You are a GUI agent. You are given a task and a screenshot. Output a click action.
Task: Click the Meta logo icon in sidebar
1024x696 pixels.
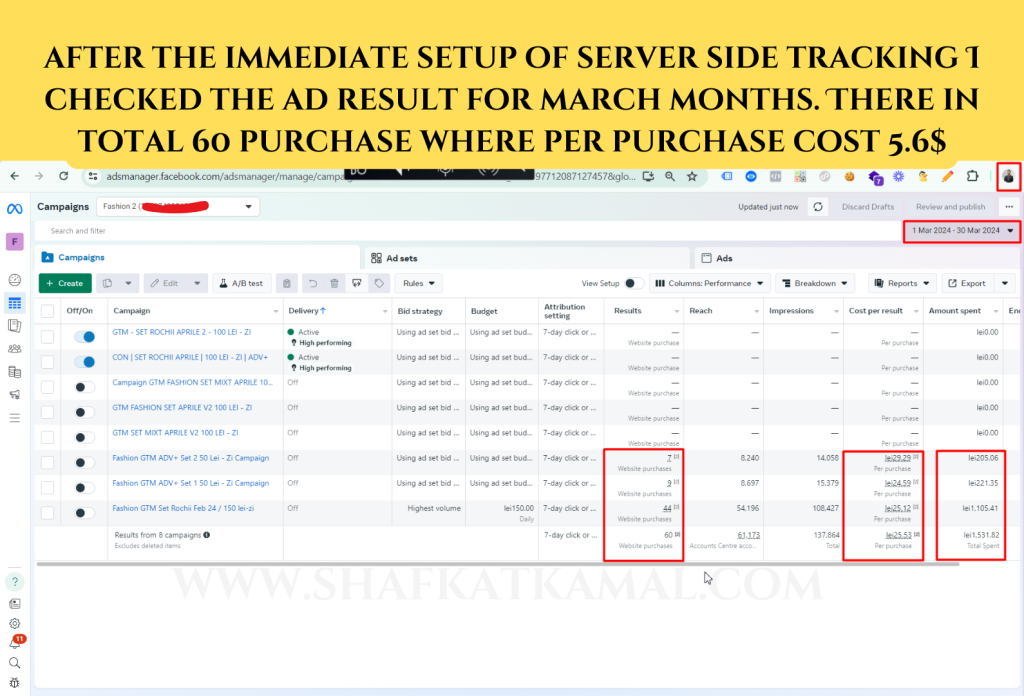(x=14, y=209)
